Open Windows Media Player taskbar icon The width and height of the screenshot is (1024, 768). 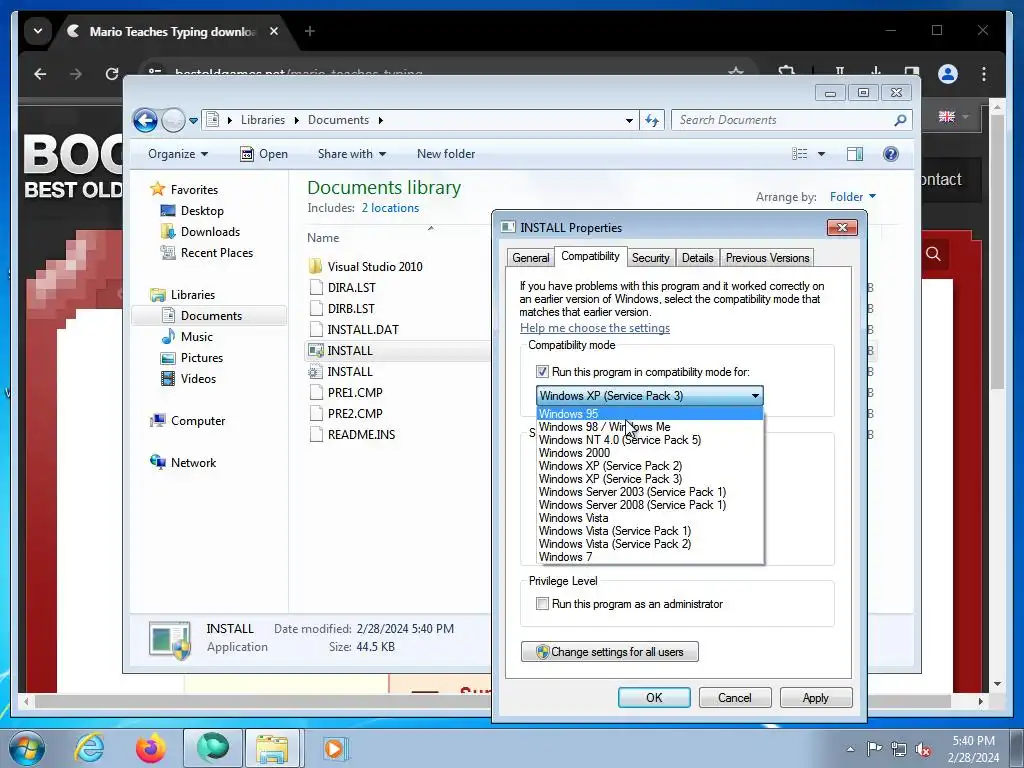click(x=335, y=748)
